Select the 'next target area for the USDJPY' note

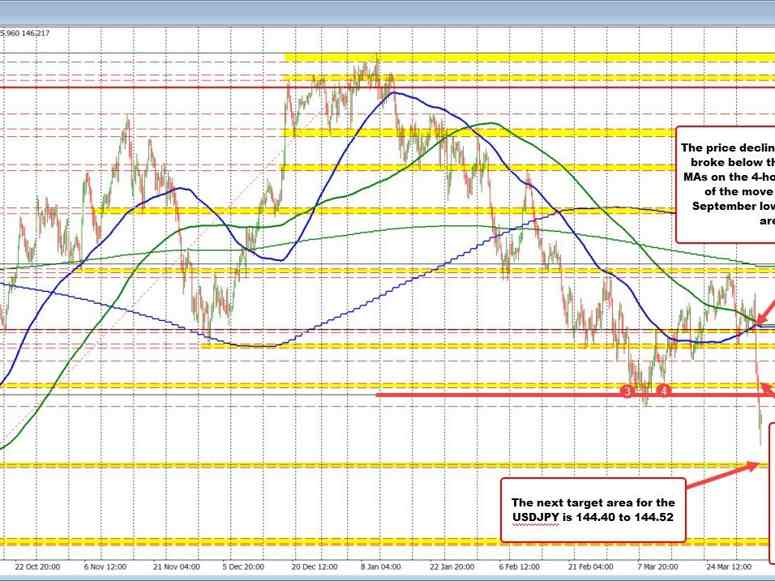coord(593,510)
